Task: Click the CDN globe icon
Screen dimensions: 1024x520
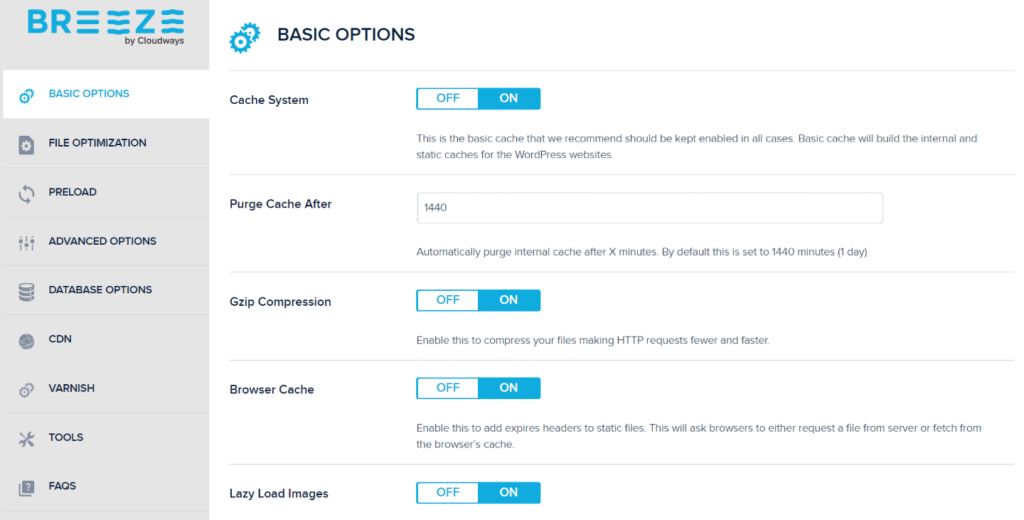Action: coord(27,340)
